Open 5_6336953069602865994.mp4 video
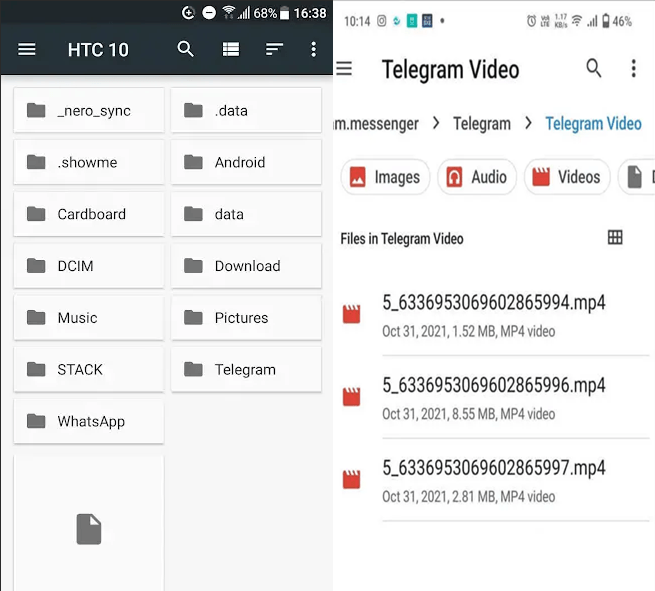This screenshot has width=655, height=591. click(x=495, y=315)
